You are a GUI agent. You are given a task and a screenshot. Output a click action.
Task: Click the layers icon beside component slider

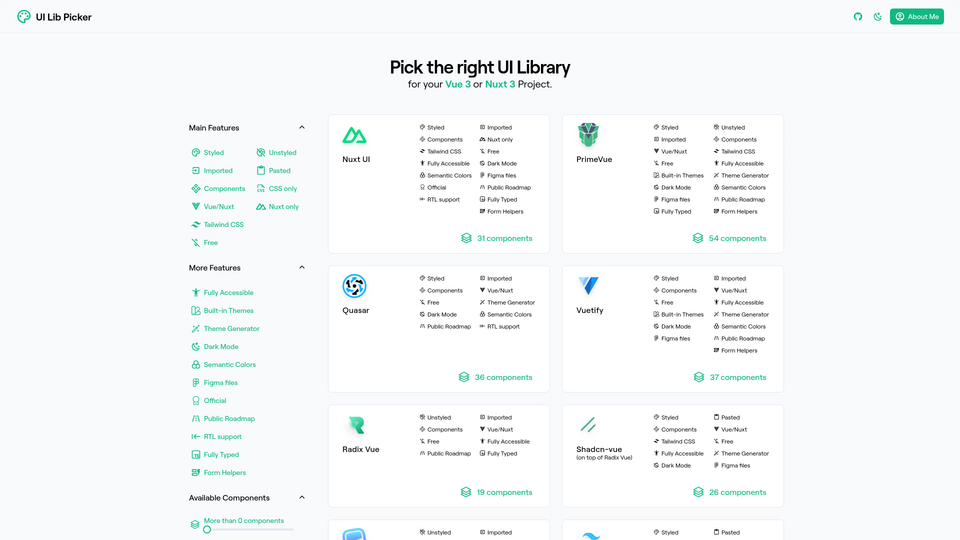coord(195,525)
